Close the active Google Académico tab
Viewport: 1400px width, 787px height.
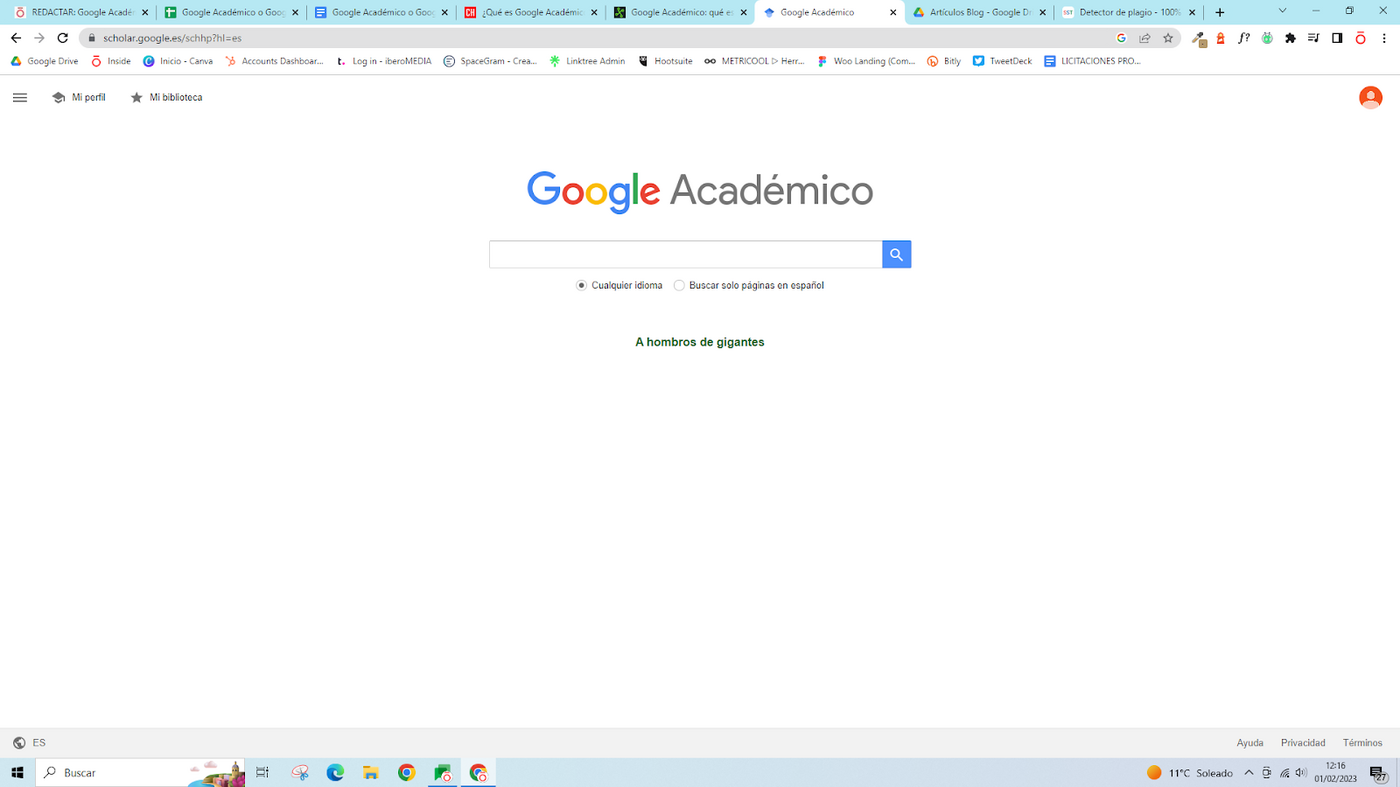[893, 13]
